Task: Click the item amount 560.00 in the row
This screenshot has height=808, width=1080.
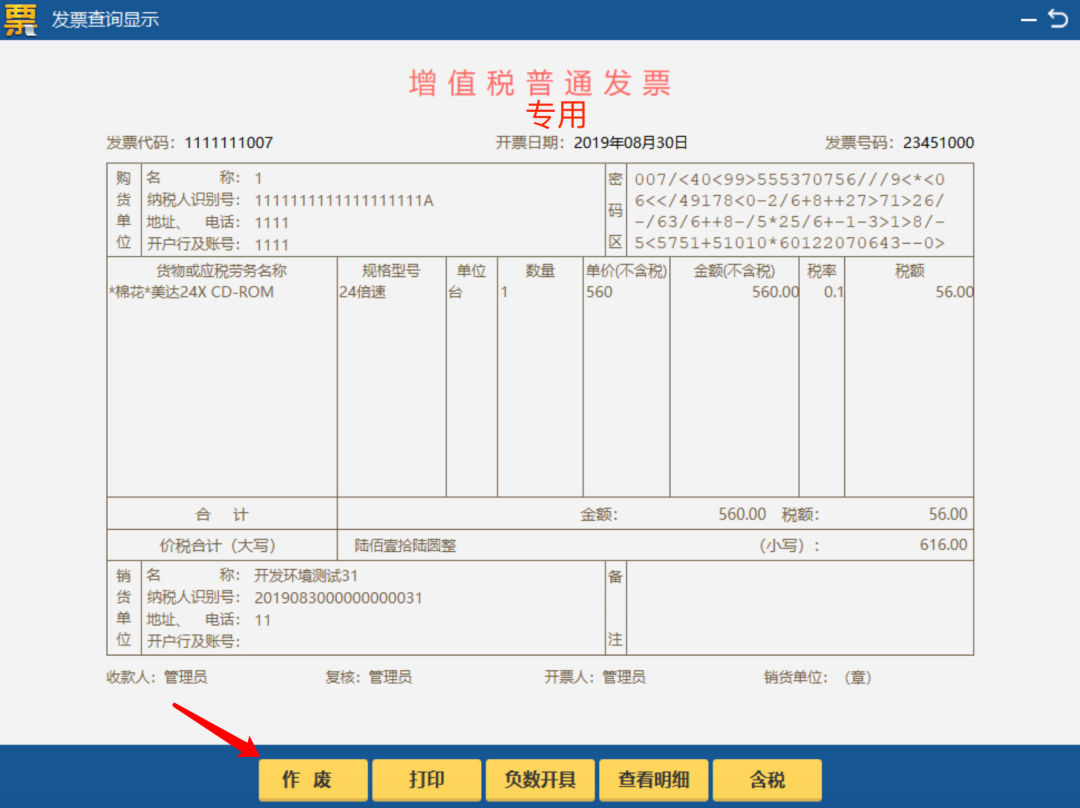Action: point(775,292)
